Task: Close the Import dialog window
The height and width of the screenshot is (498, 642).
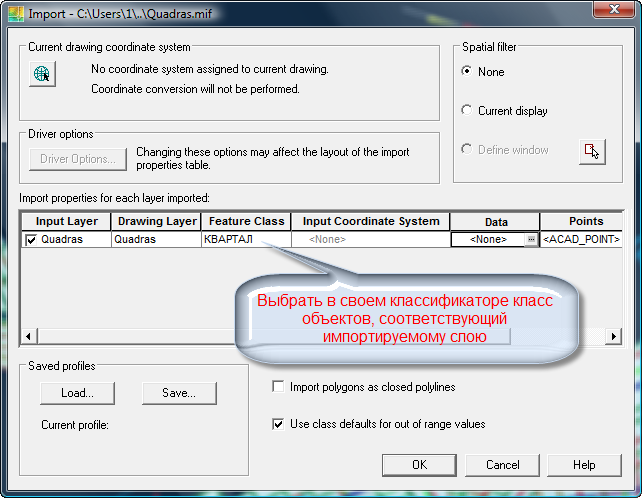Action: tap(614, 10)
